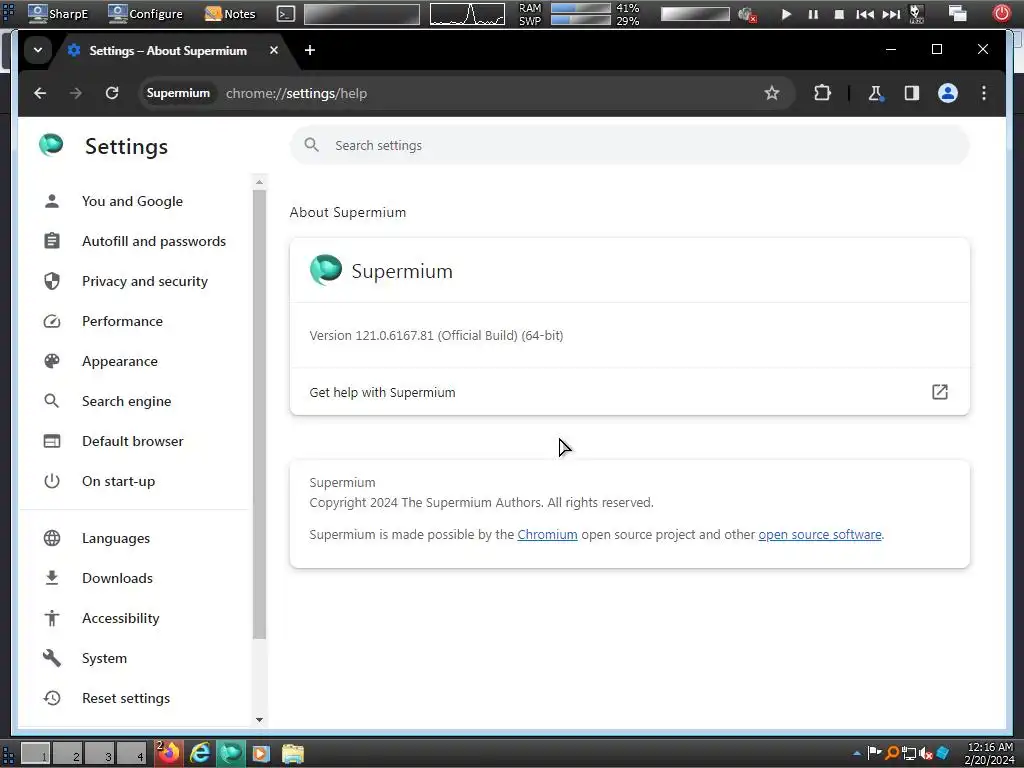
Task: Open Accessibility settings
Action: coord(120,618)
